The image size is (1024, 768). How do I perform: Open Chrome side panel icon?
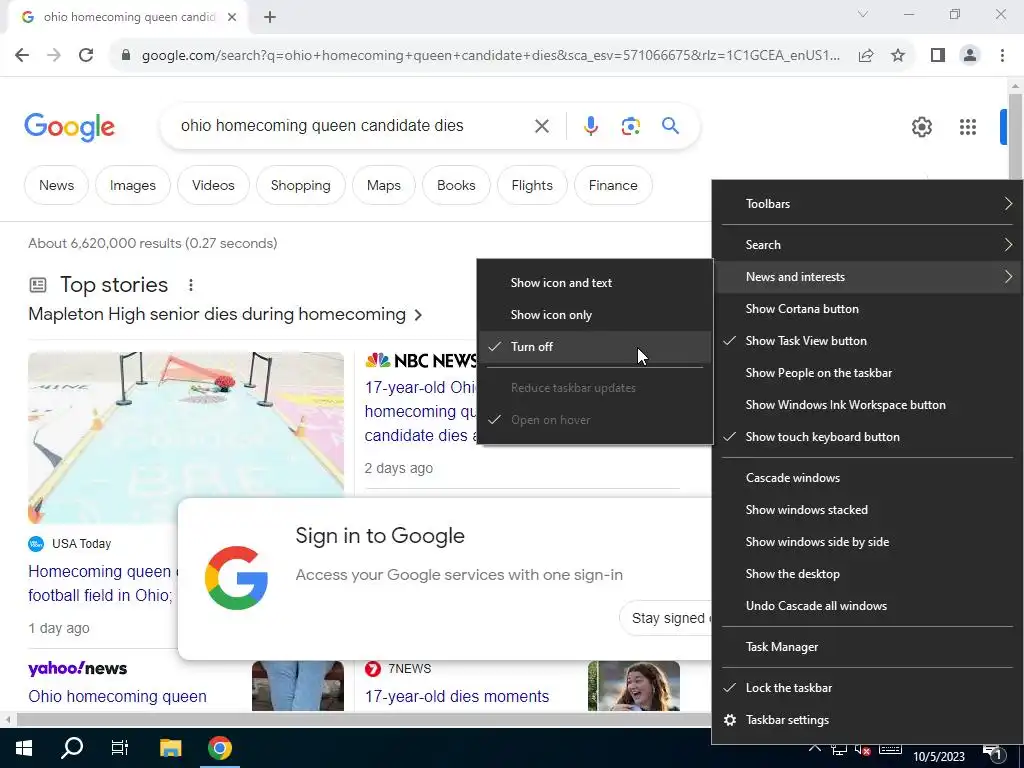click(x=938, y=56)
